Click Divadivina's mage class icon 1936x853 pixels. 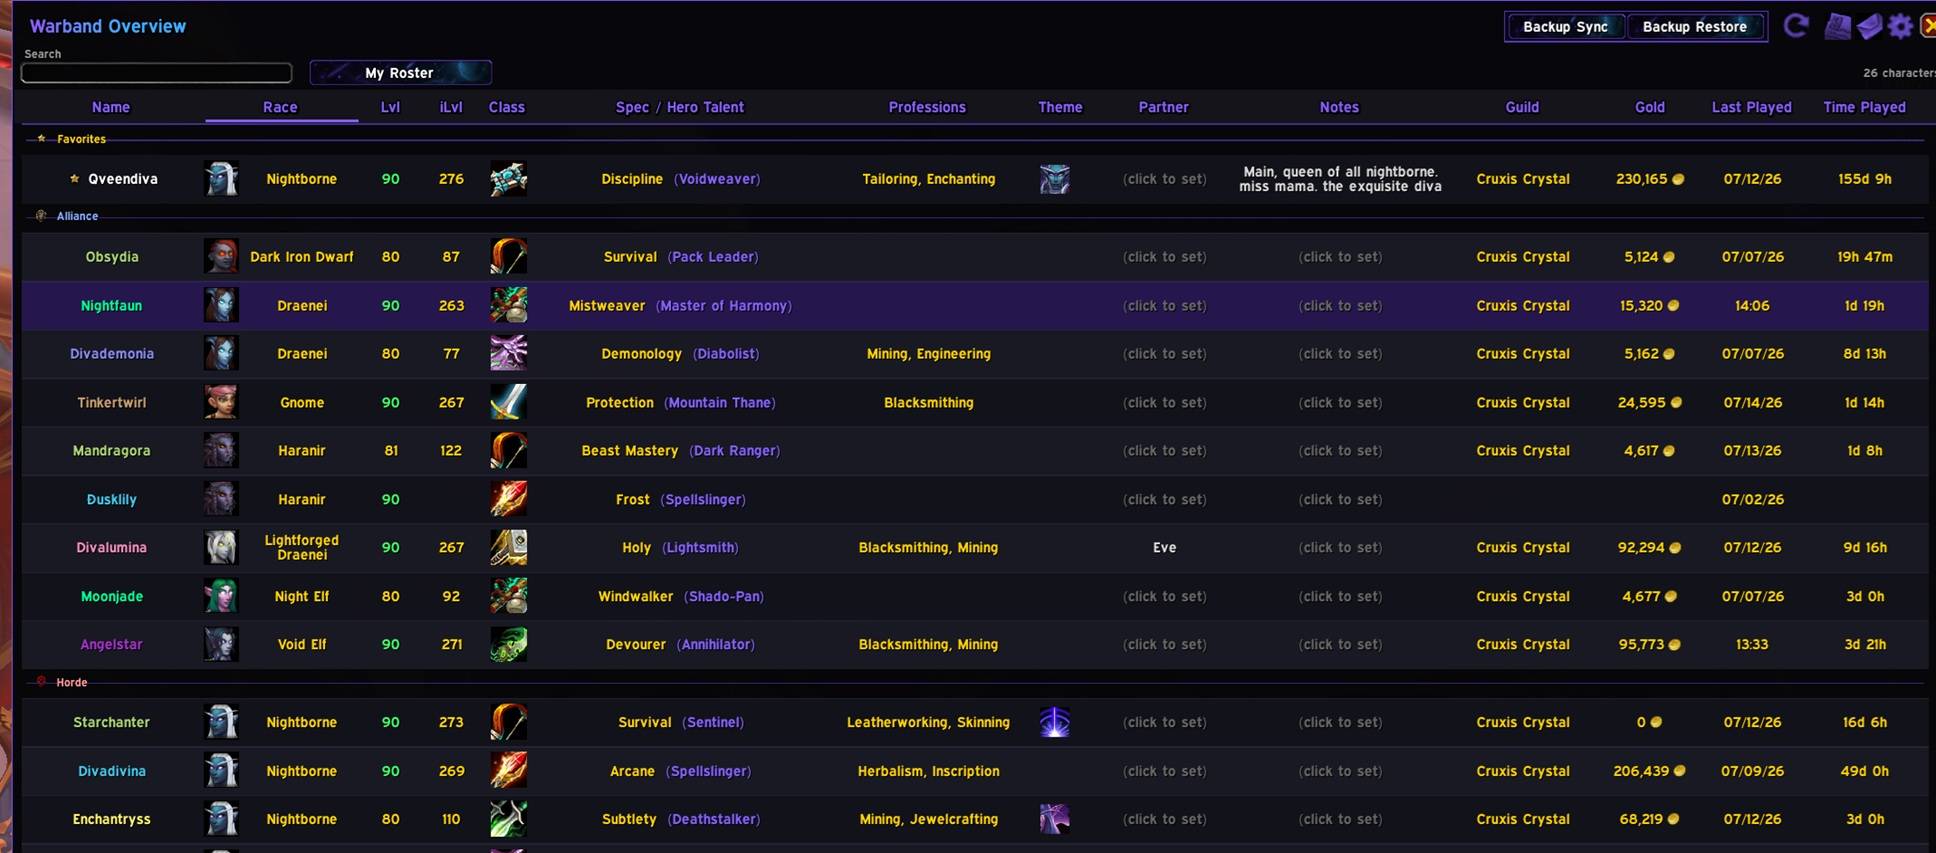508,771
